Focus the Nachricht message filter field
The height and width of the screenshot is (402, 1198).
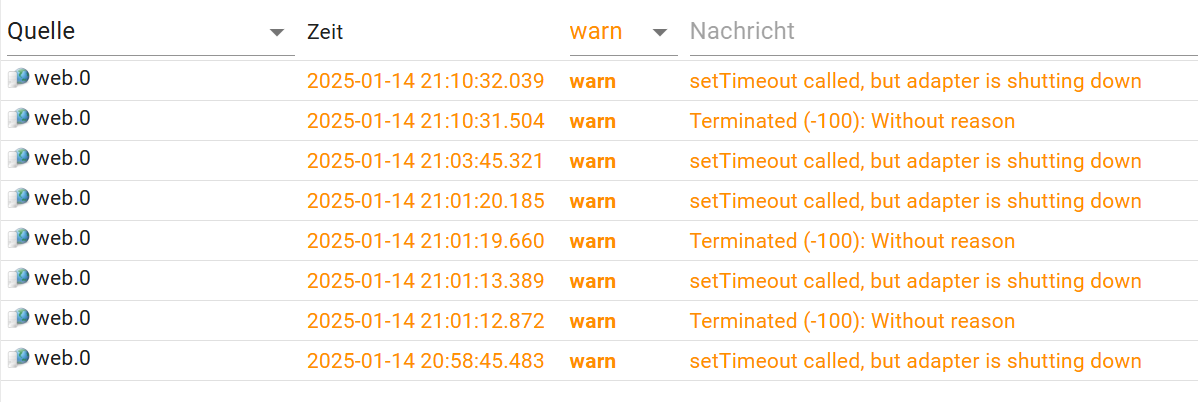(940, 32)
